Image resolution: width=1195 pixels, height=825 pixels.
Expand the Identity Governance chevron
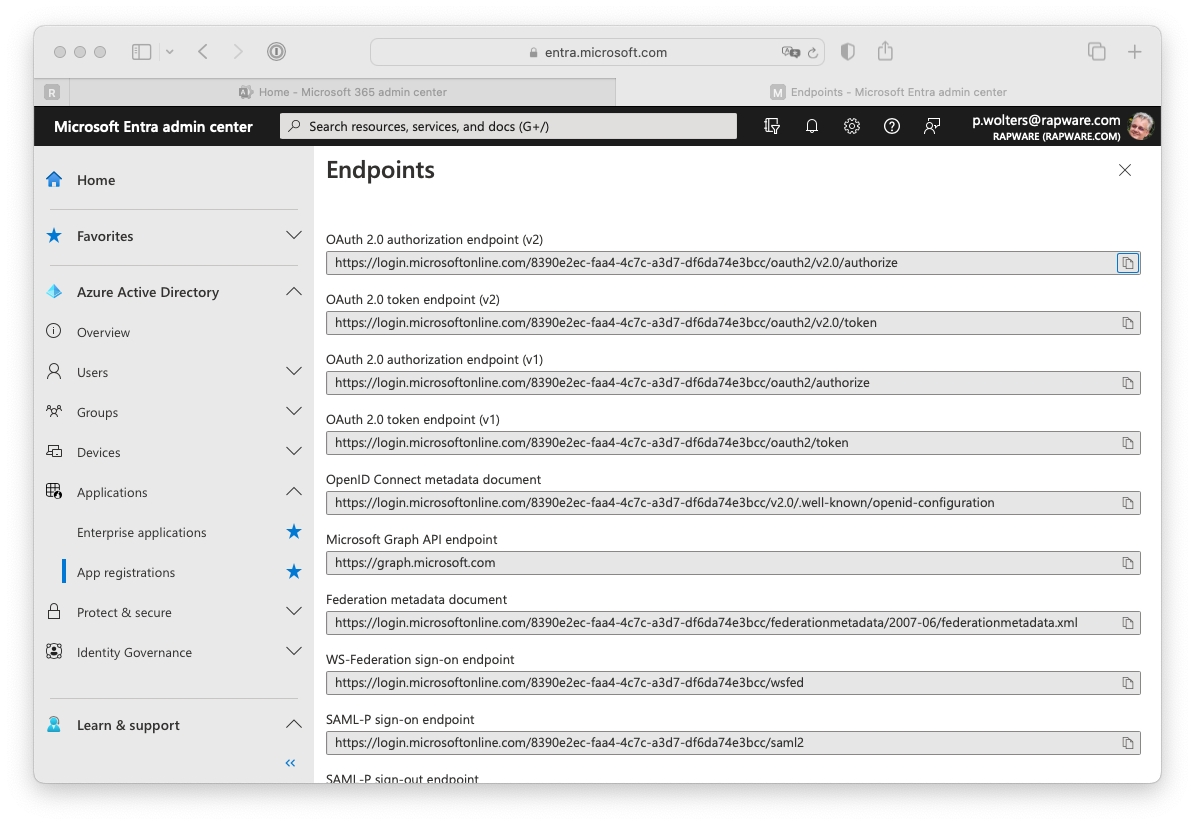(x=293, y=651)
